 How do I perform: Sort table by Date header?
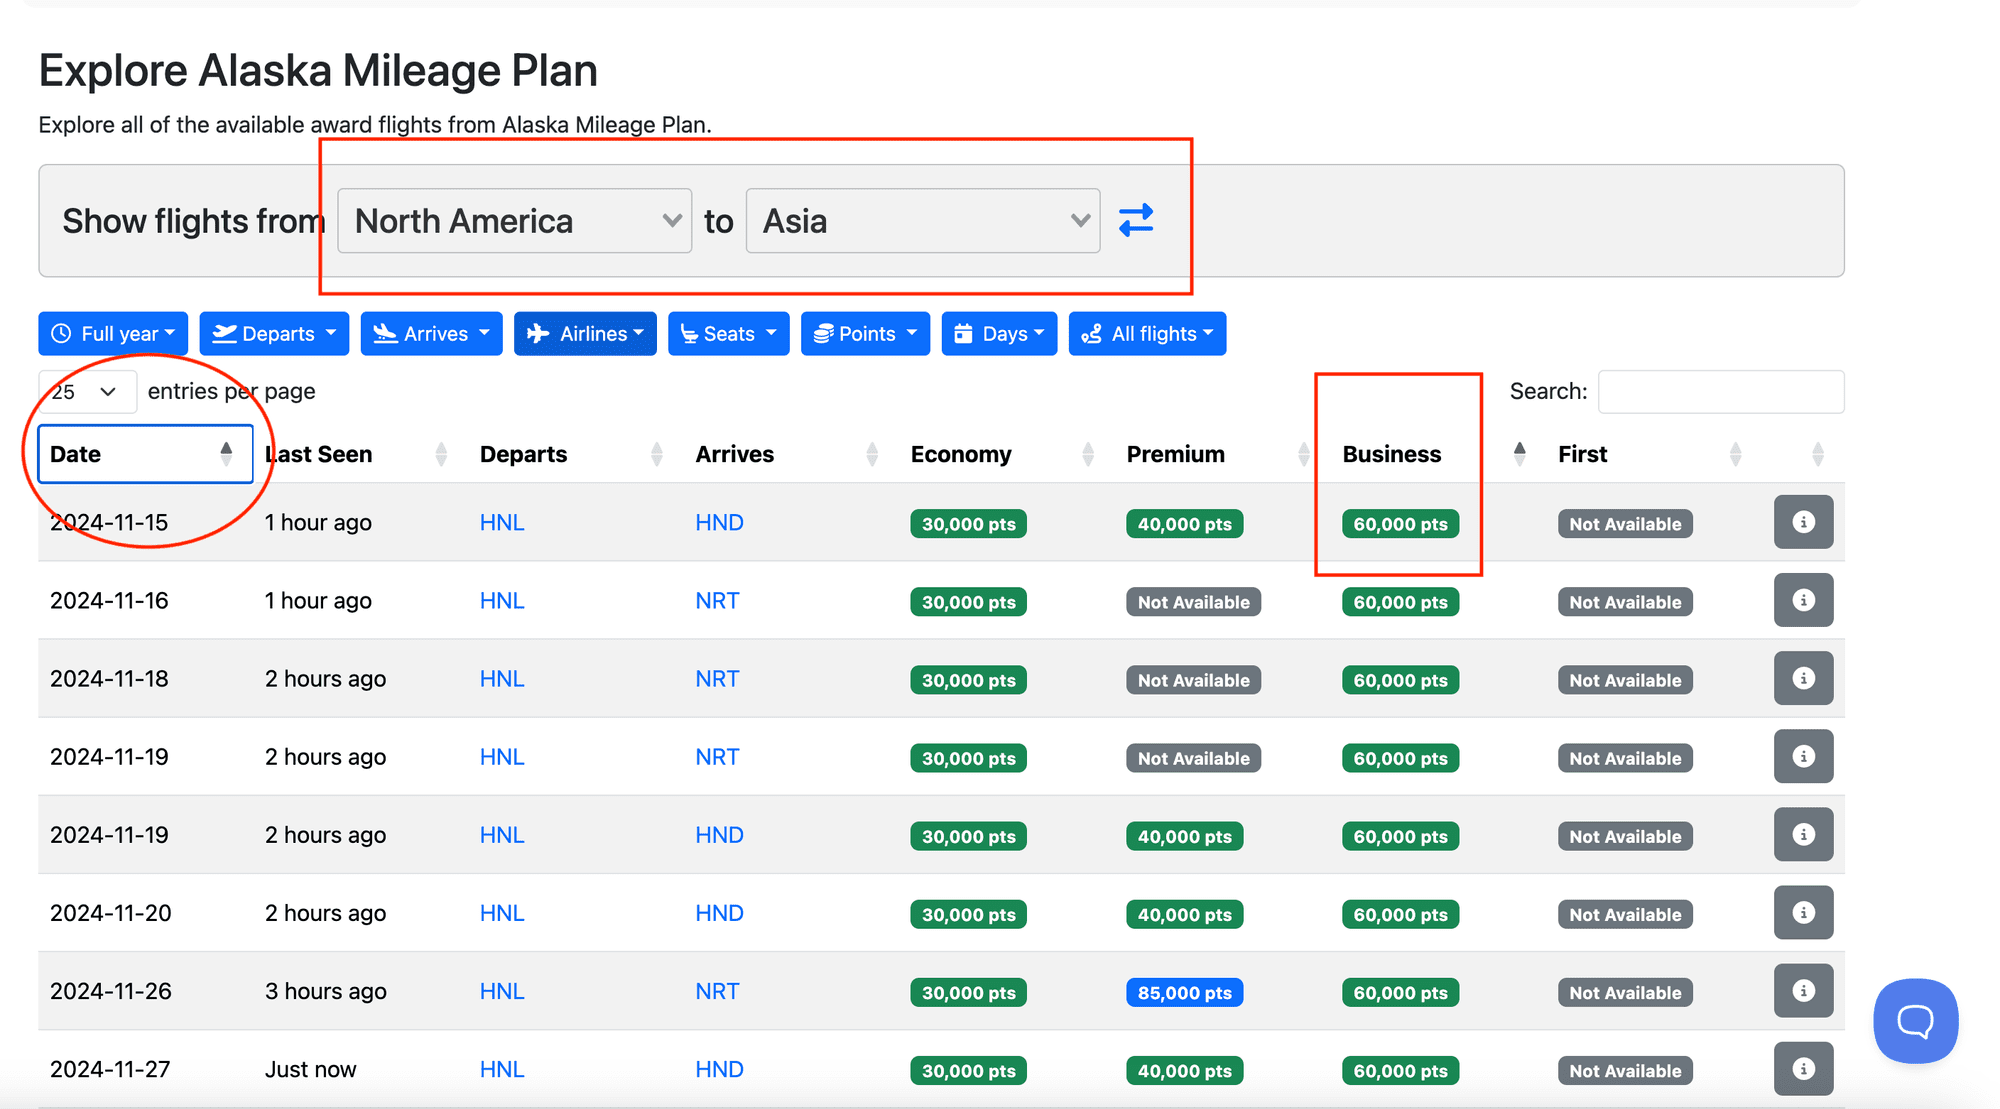[x=145, y=454]
